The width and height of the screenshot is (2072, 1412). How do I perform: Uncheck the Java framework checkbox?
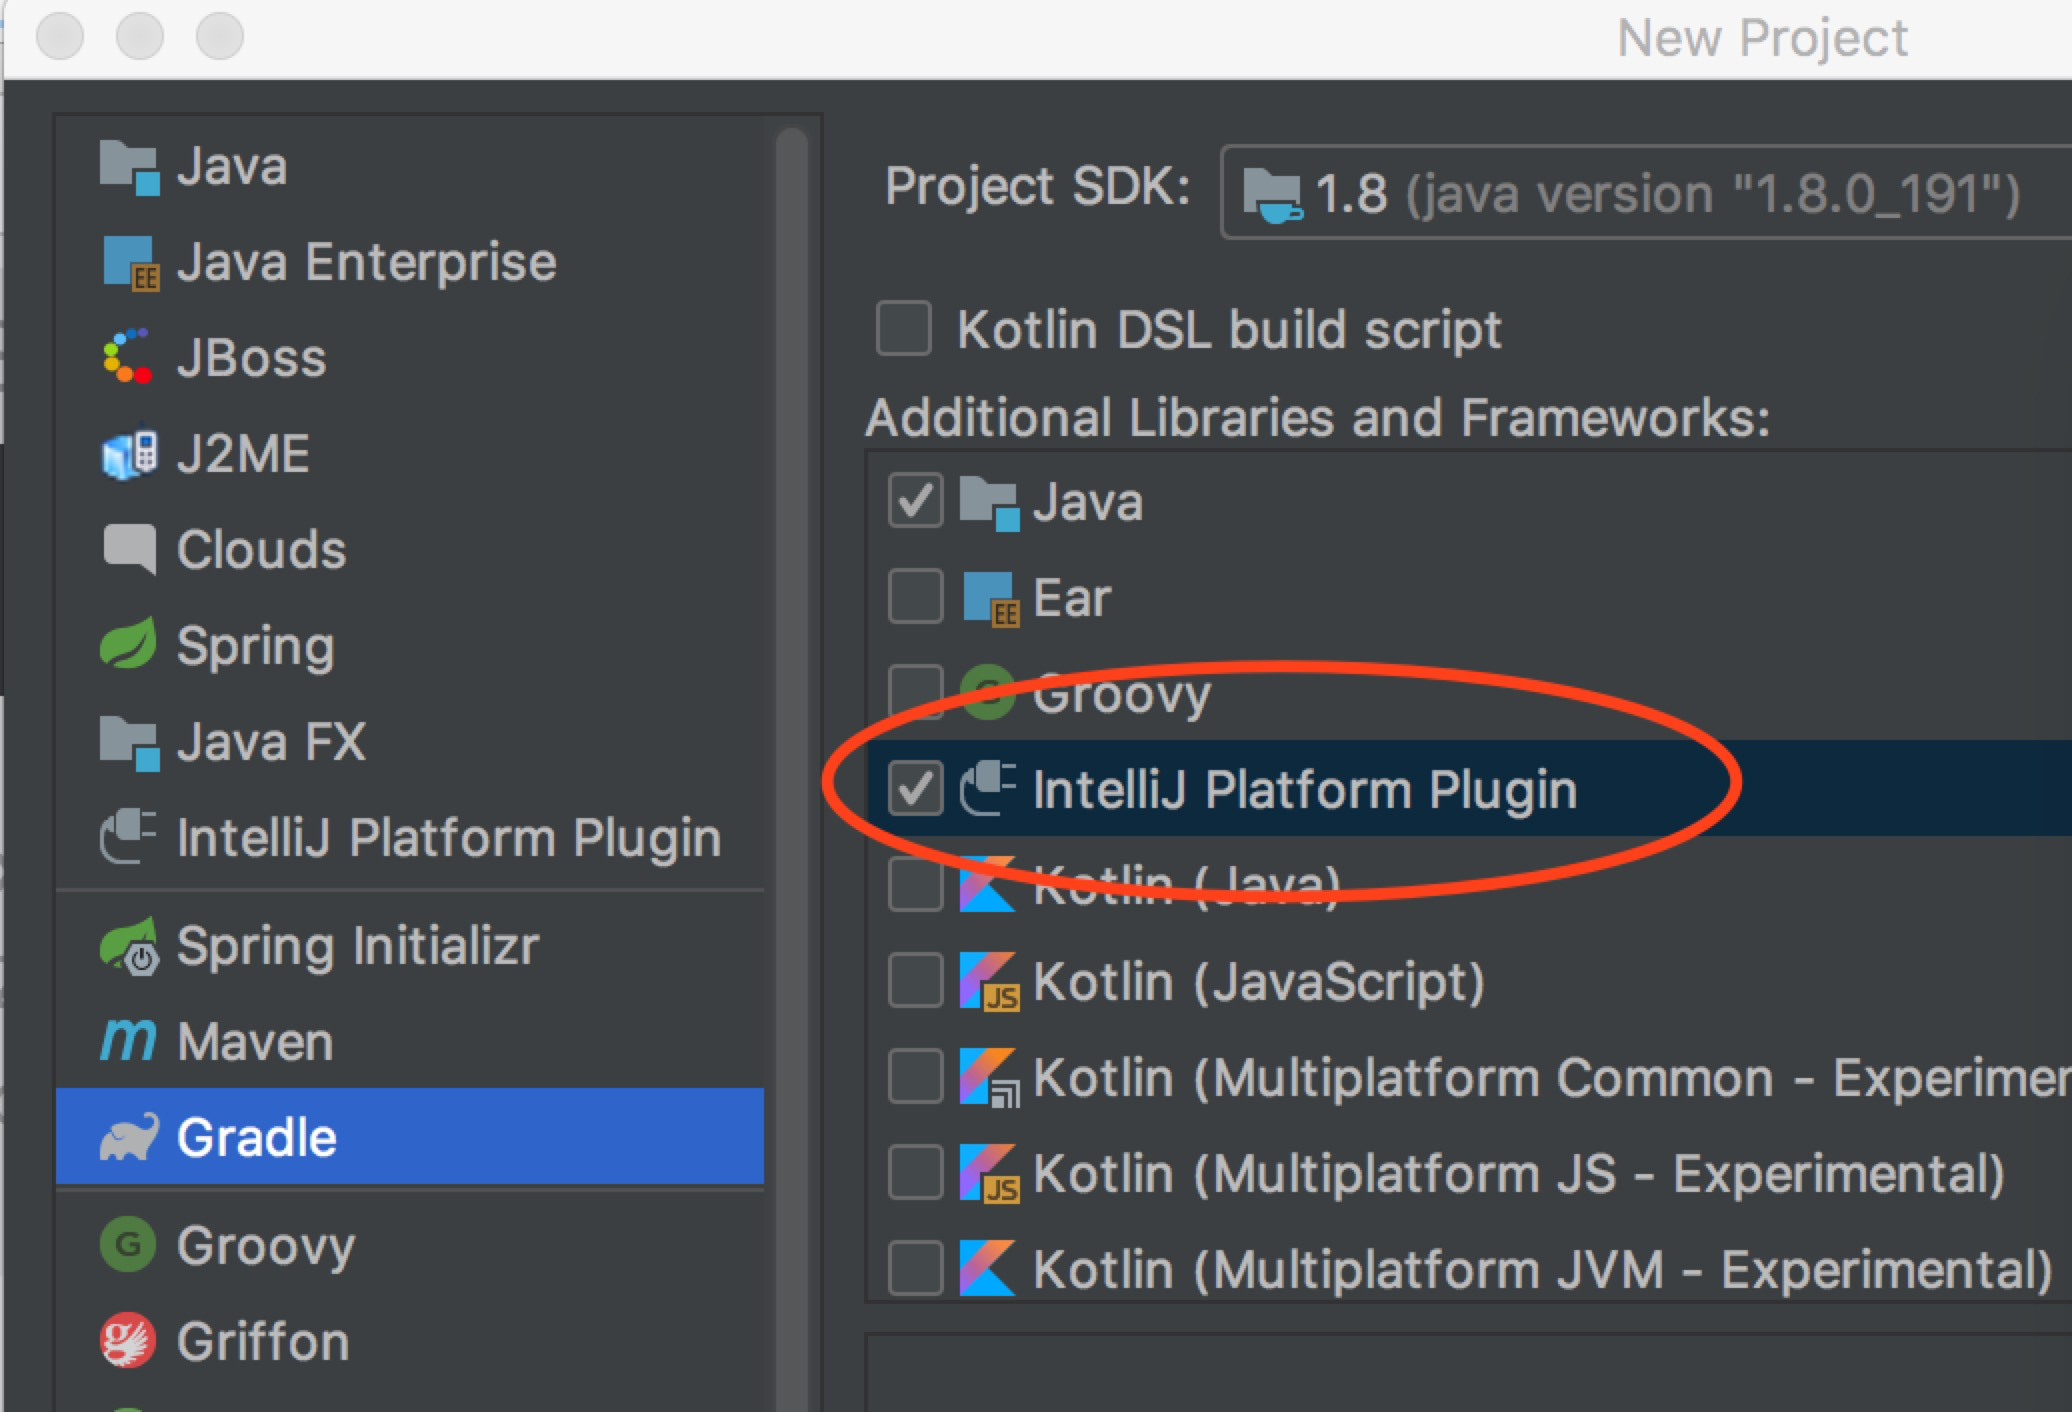(x=914, y=502)
